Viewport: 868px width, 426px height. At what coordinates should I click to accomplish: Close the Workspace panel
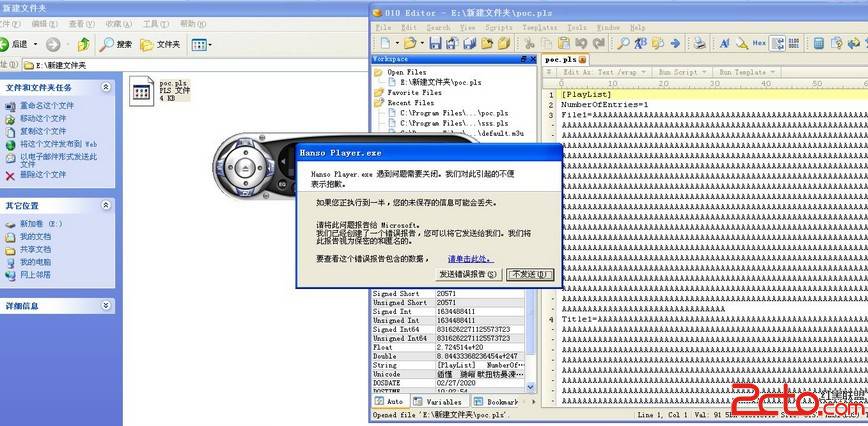(x=533, y=59)
